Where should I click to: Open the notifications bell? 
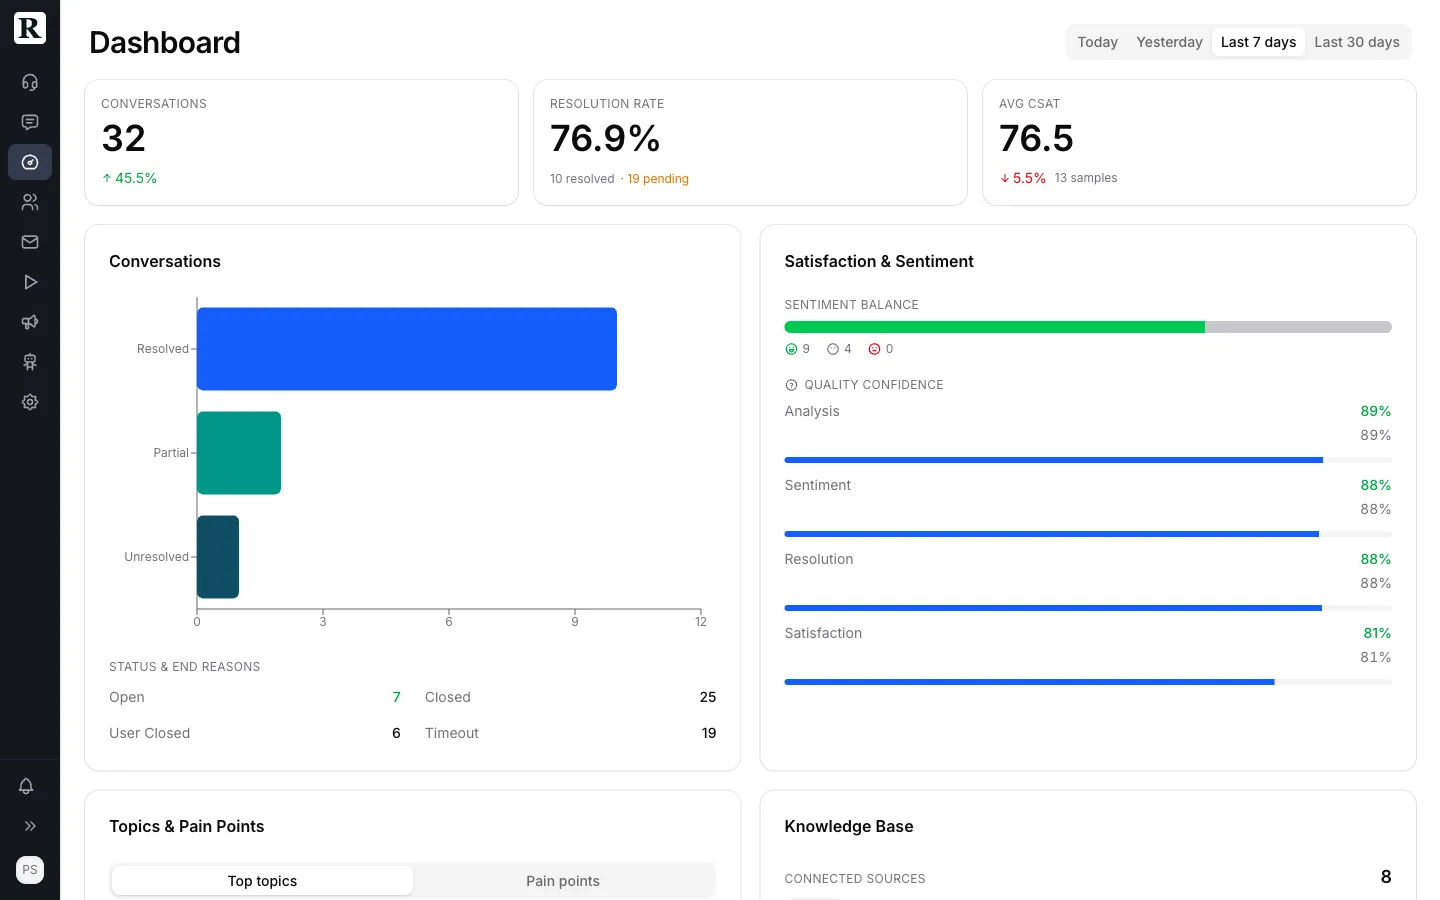[26, 786]
